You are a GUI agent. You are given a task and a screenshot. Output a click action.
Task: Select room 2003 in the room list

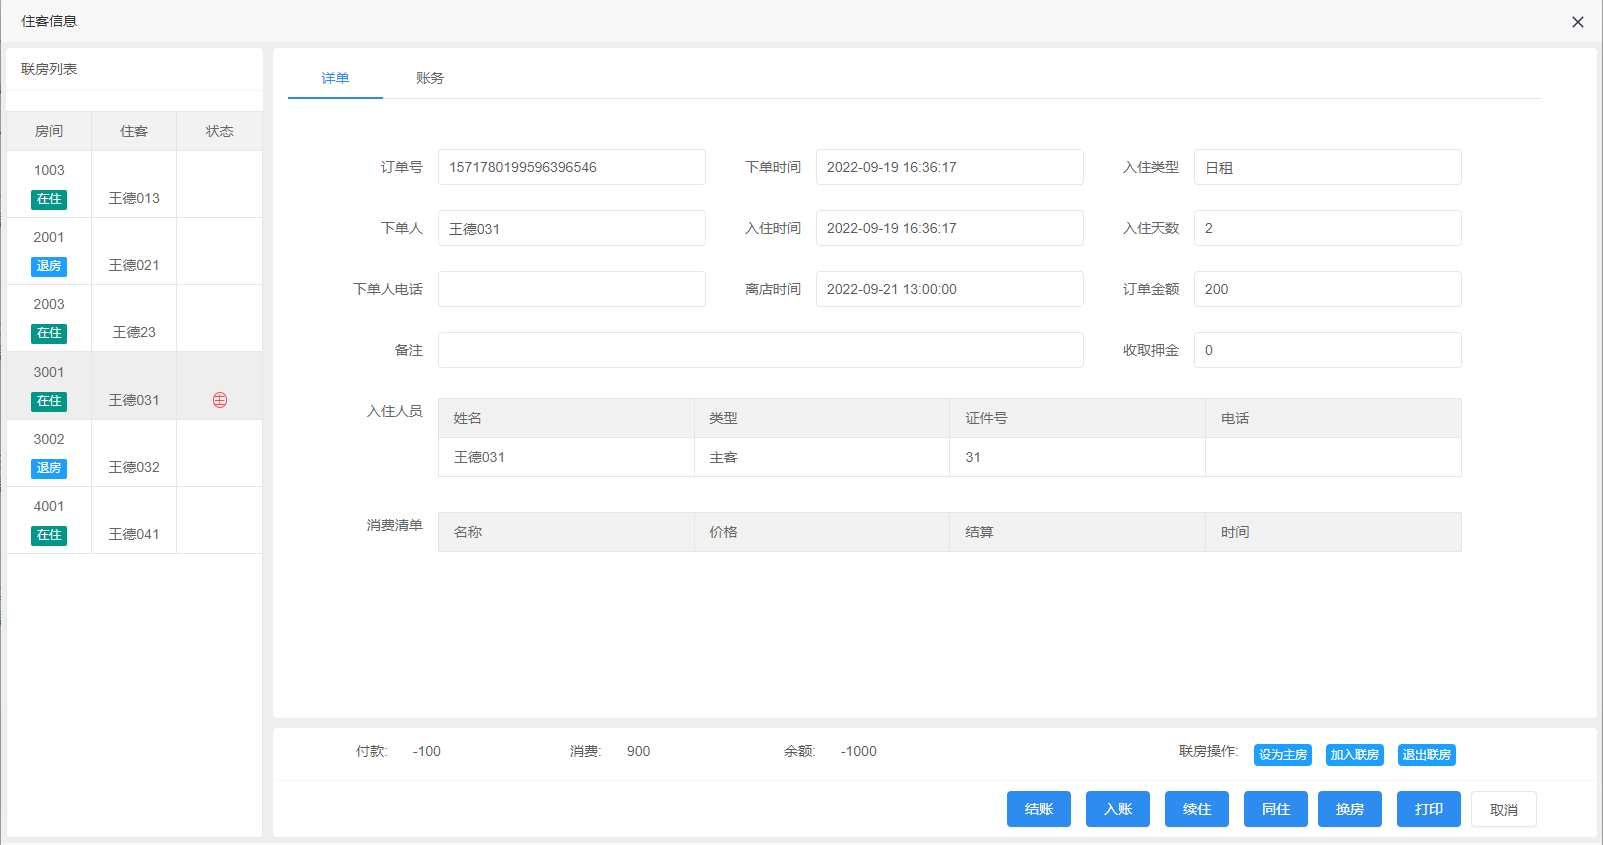click(x=134, y=318)
